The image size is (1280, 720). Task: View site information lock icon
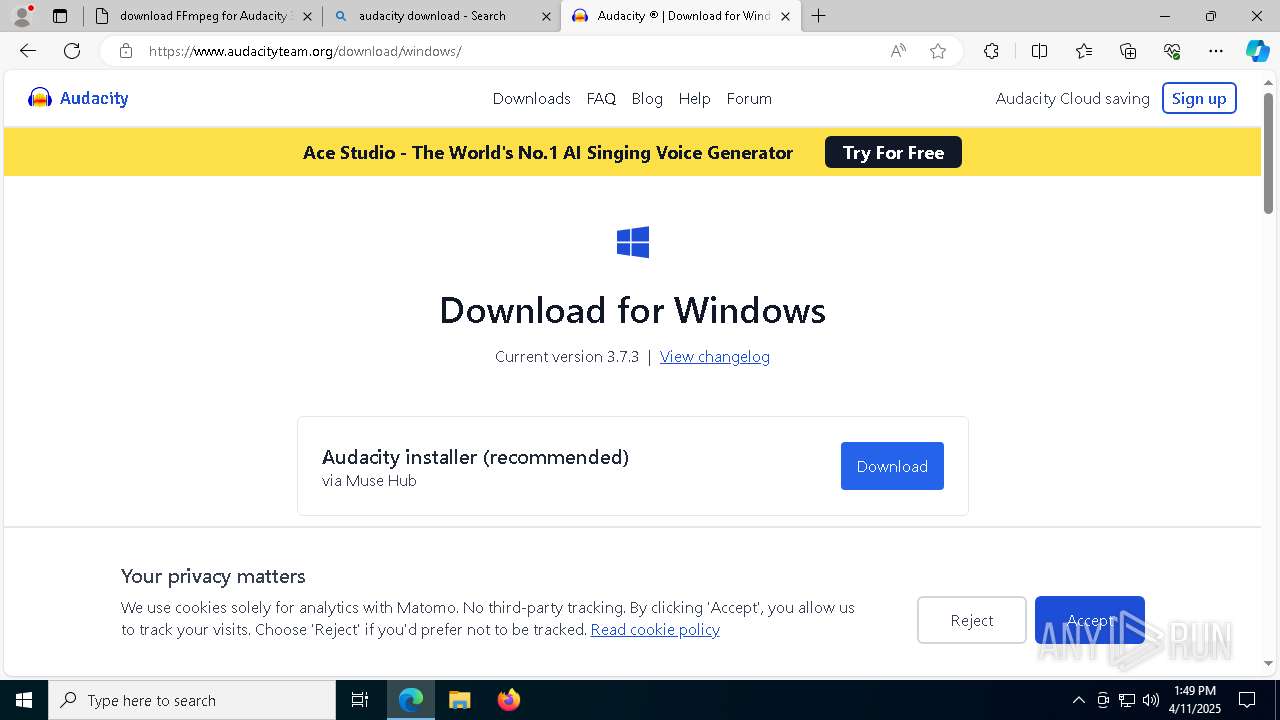tap(125, 51)
